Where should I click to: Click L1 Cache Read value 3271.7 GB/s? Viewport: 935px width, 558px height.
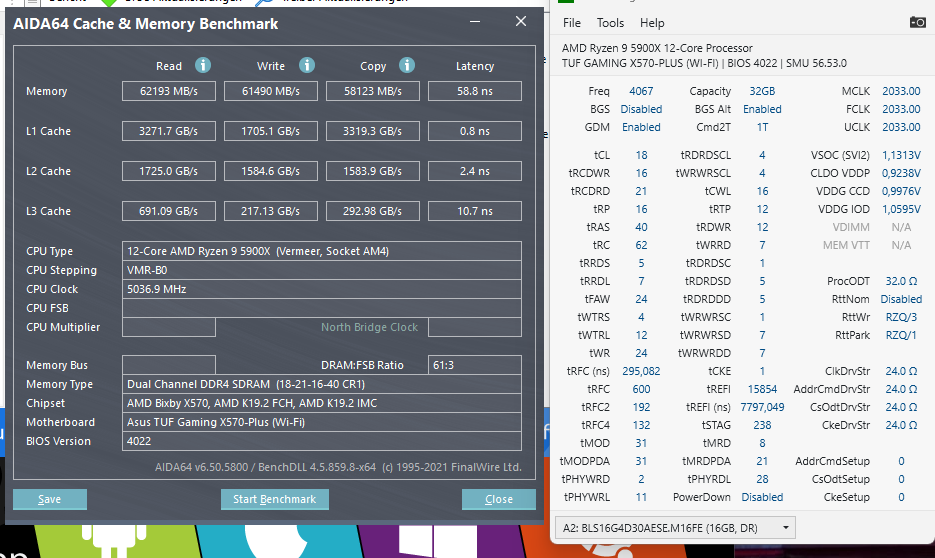pos(169,131)
